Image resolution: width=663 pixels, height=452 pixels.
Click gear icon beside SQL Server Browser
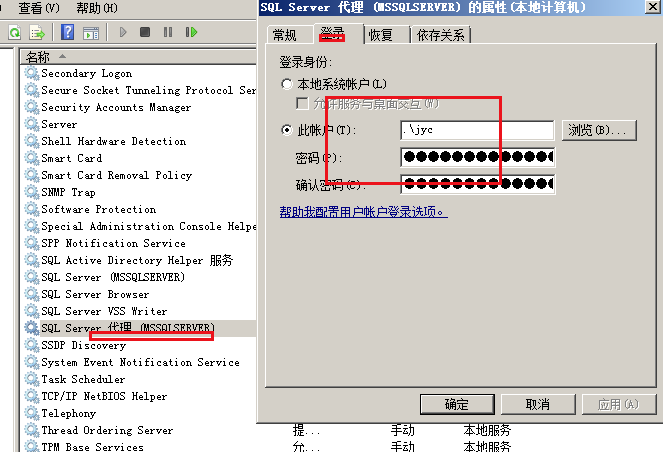32,294
